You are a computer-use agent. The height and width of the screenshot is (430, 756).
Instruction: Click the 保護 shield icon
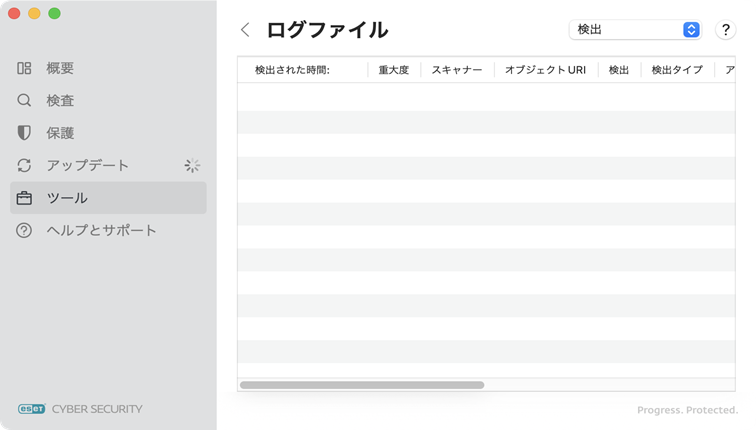[25, 133]
